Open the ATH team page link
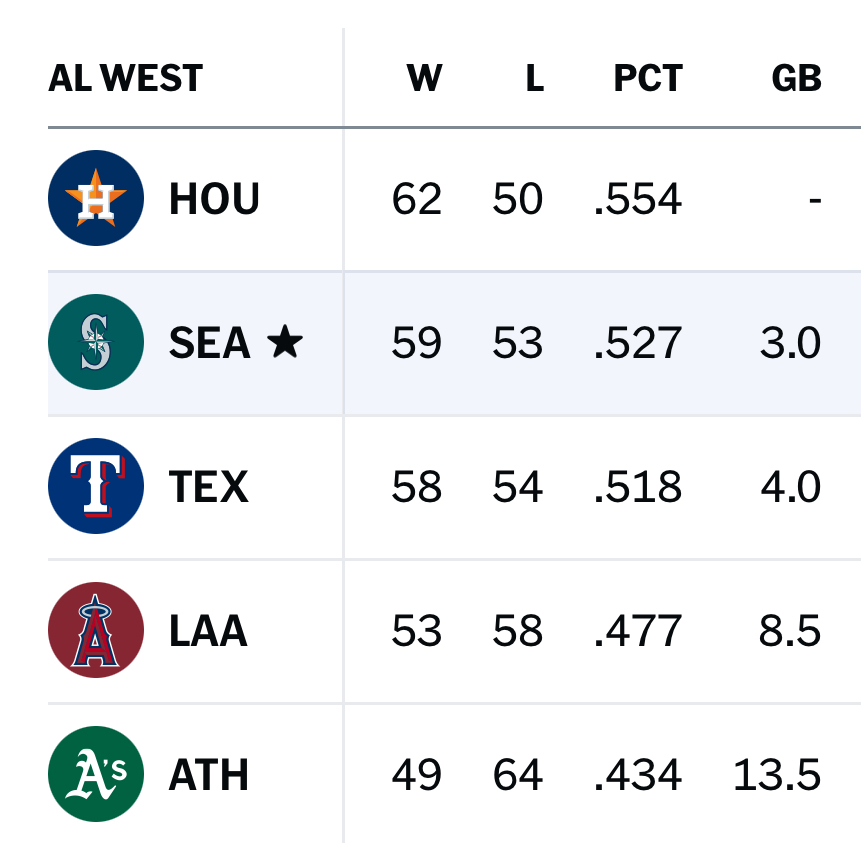This screenshot has height=843, width=861. pyautogui.click(x=208, y=774)
